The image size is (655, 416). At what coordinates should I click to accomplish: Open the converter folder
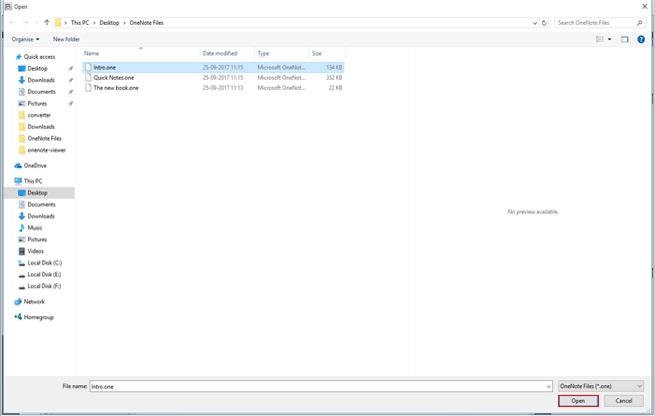pyautogui.click(x=39, y=115)
